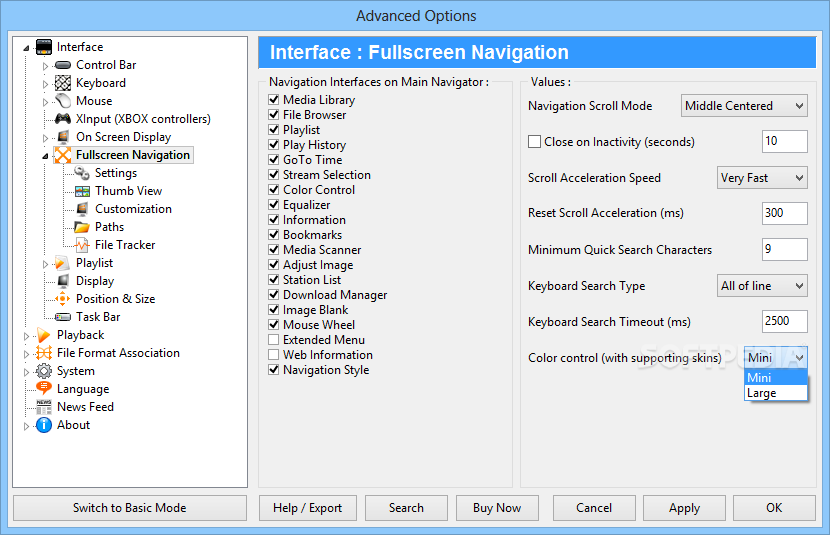This screenshot has width=830, height=535.
Task: Click the Language speech bubble icon
Action: point(43,388)
